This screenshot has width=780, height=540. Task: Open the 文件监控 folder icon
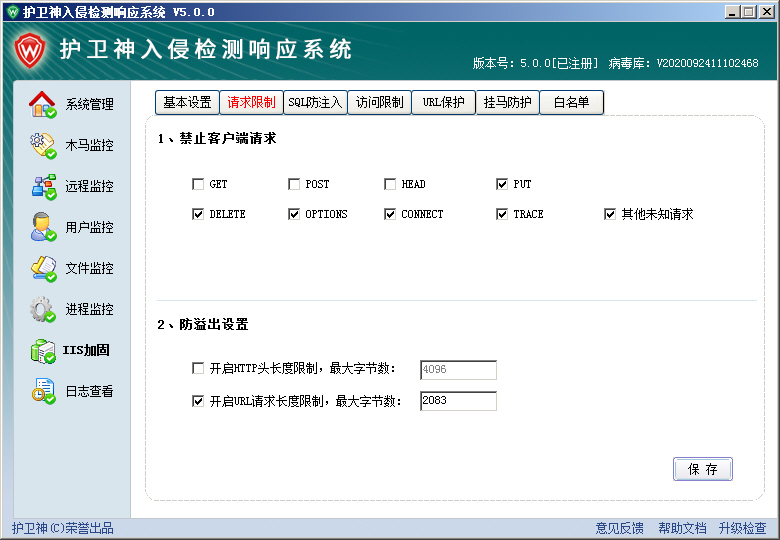coord(42,268)
